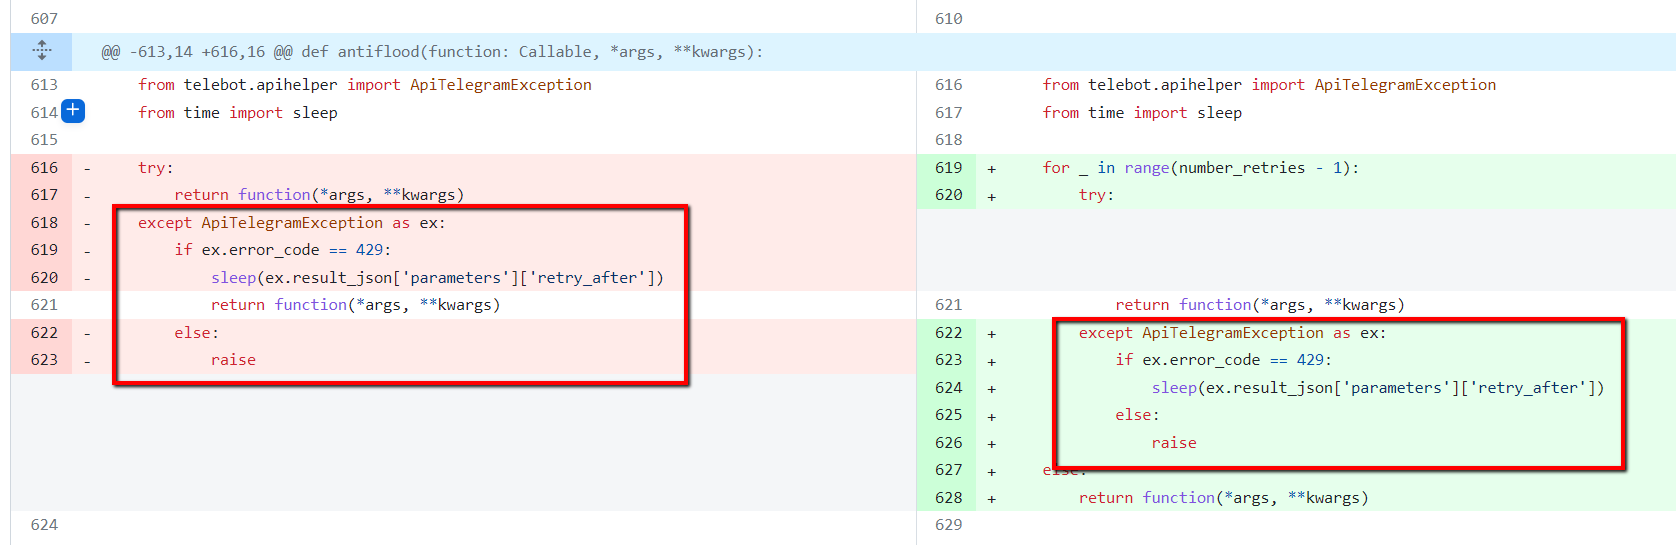Viewport: 1676px width, 545px height.
Task: Click left line number 619
Action: pos(44,250)
